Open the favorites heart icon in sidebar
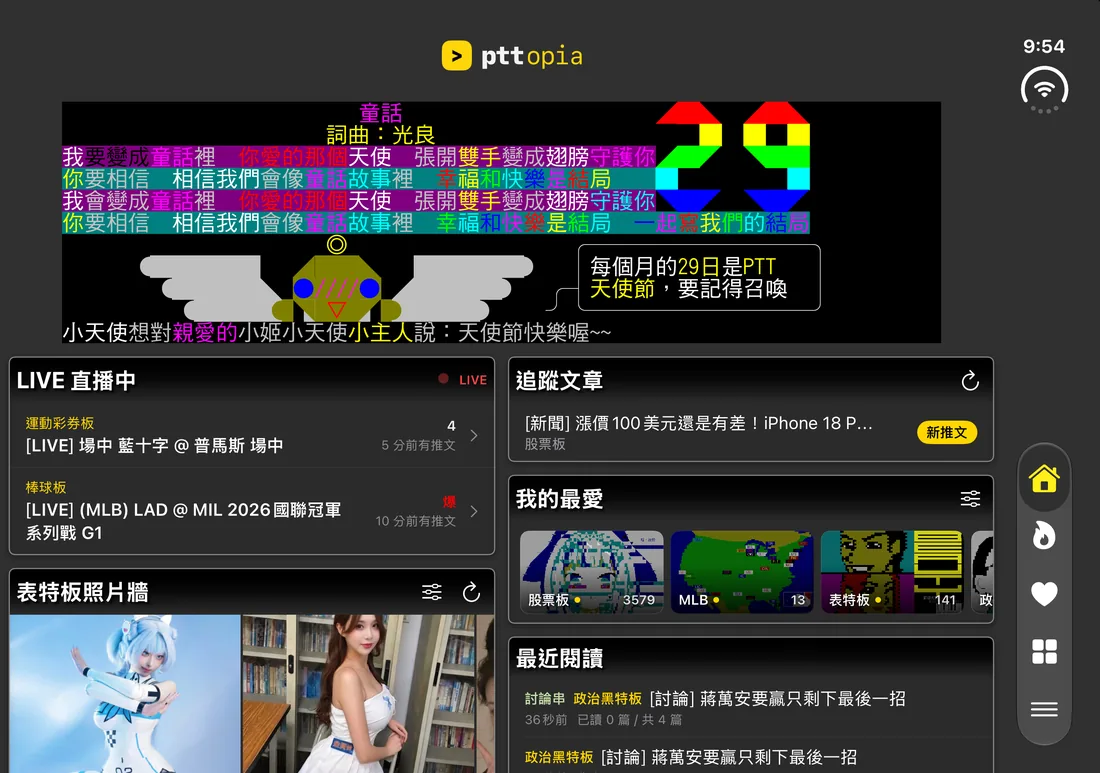 pyautogui.click(x=1044, y=594)
